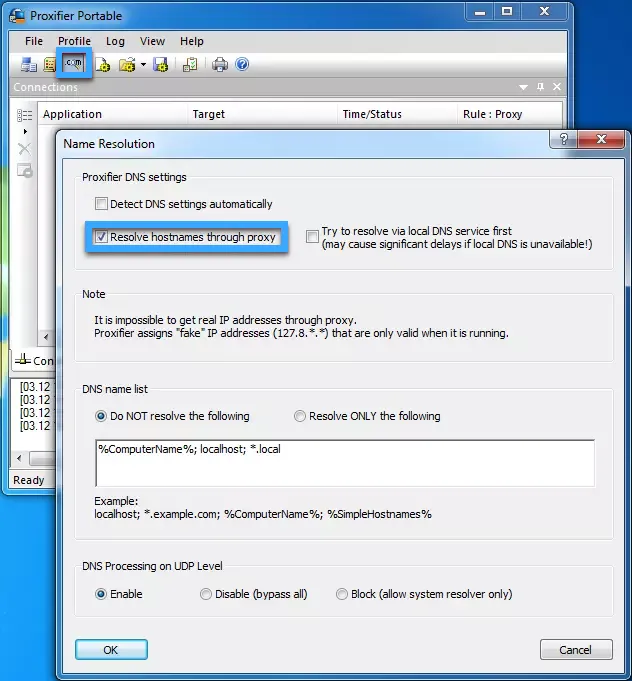Screen dimensions: 632x681
Task: Enable Detect DNS settings automatically
Action: click(x=101, y=204)
